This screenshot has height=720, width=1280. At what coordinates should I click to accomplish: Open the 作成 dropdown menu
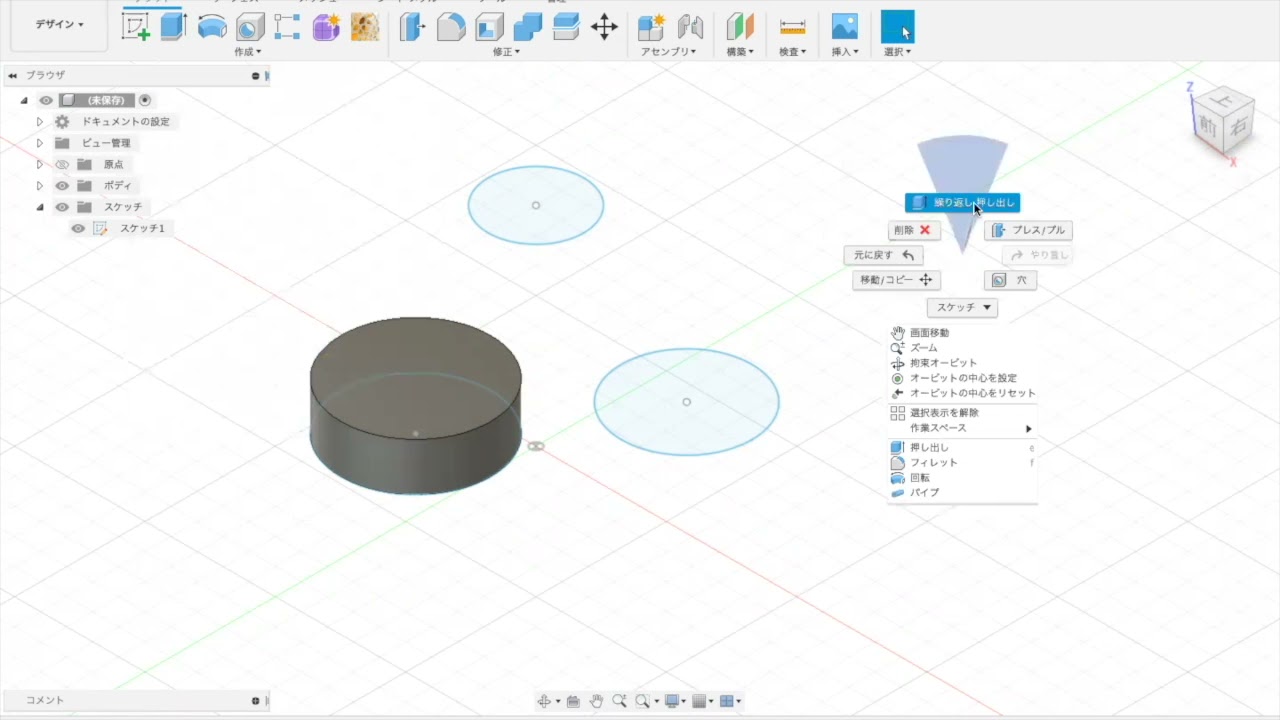click(x=247, y=51)
